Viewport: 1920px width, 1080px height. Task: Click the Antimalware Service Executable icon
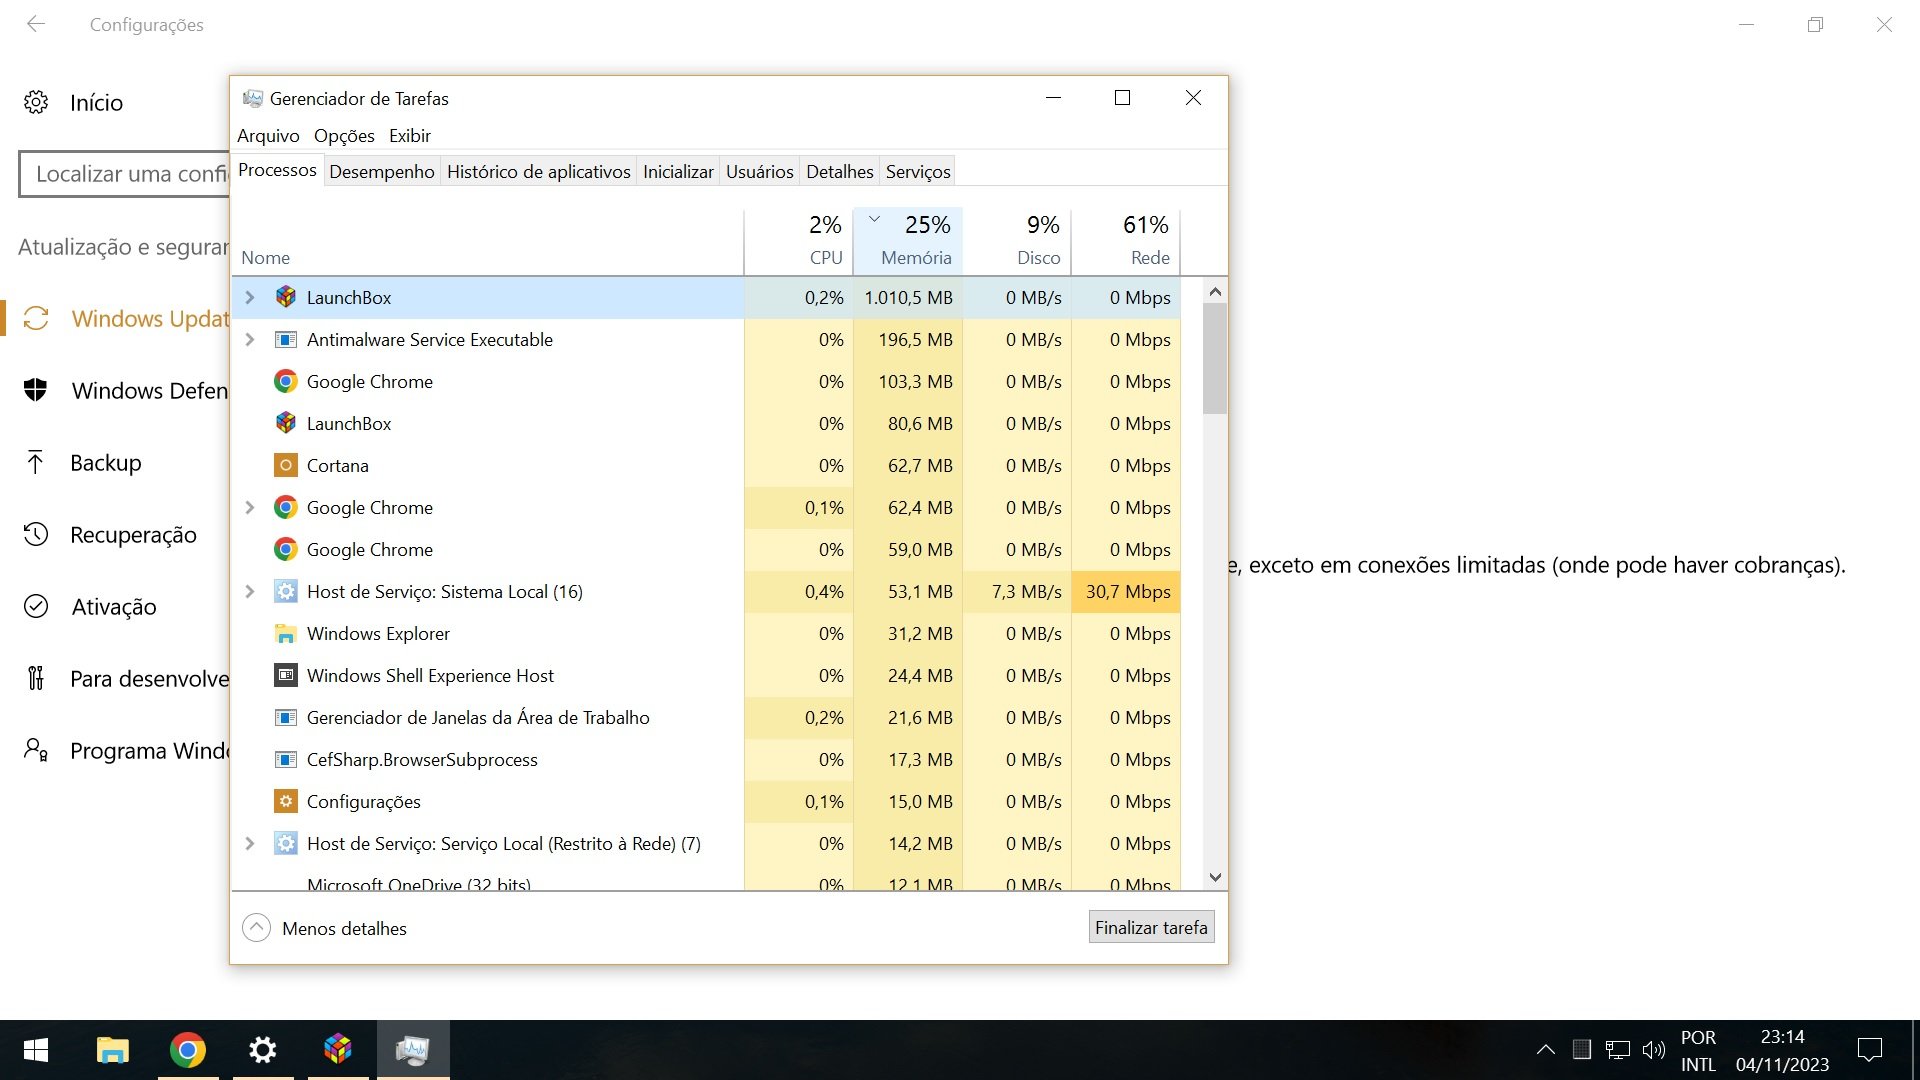tap(286, 339)
